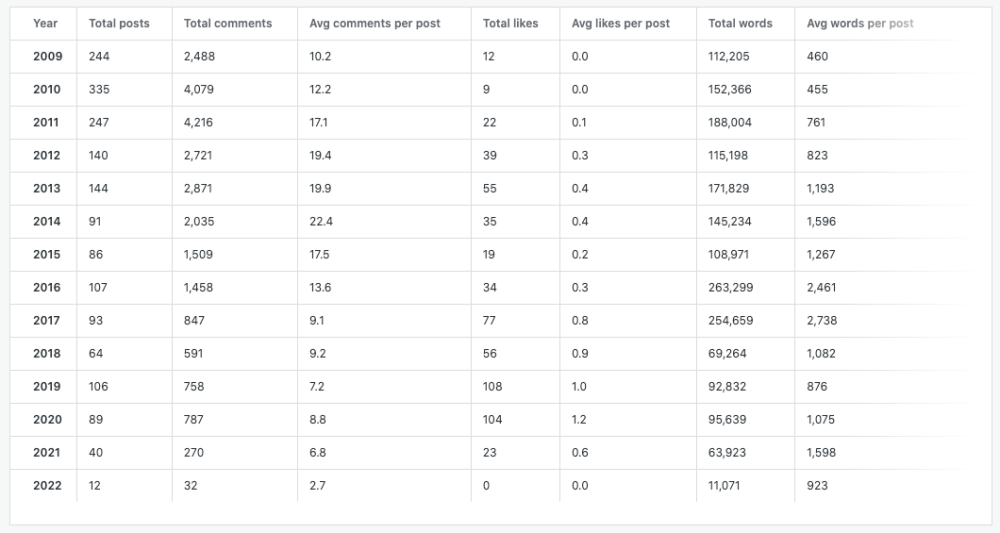Screen dimensions: 1000x533
Task: Select the 2014 year row label
Action: (x=47, y=221)
